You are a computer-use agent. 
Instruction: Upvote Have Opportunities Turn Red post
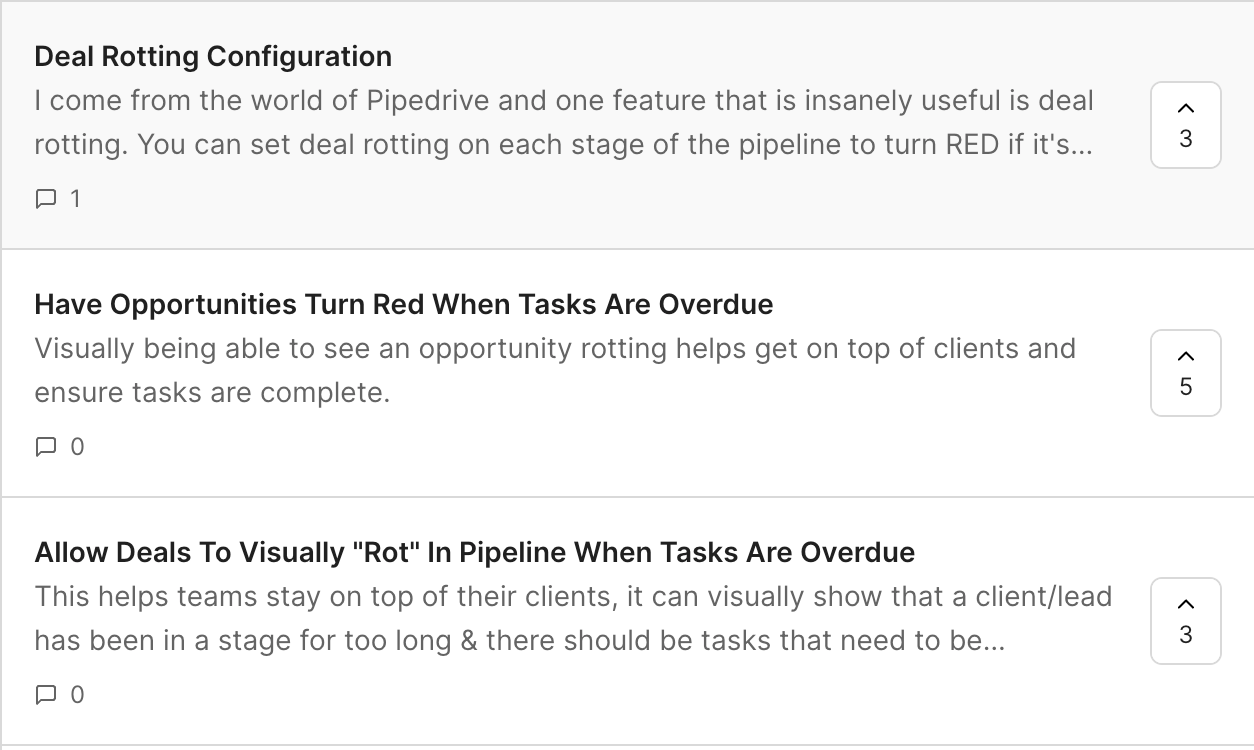pyautogui.click(x=1186, y=373)
